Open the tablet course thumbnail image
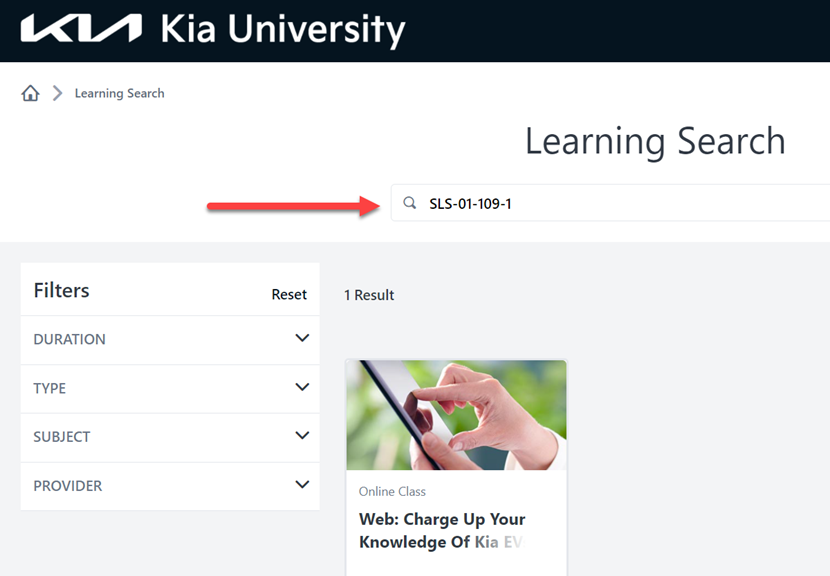Screen dimensions: 830x576 (456, 415)
